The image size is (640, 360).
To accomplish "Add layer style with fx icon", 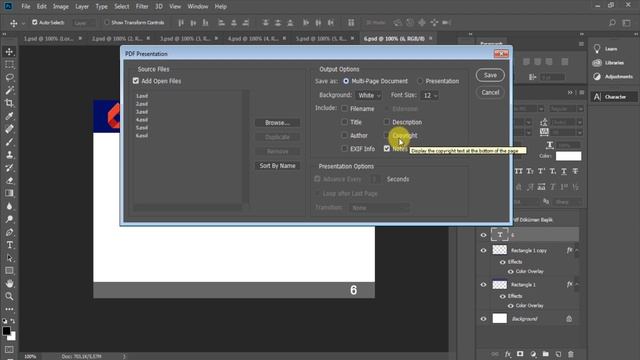I will click(x=507, y=354).
